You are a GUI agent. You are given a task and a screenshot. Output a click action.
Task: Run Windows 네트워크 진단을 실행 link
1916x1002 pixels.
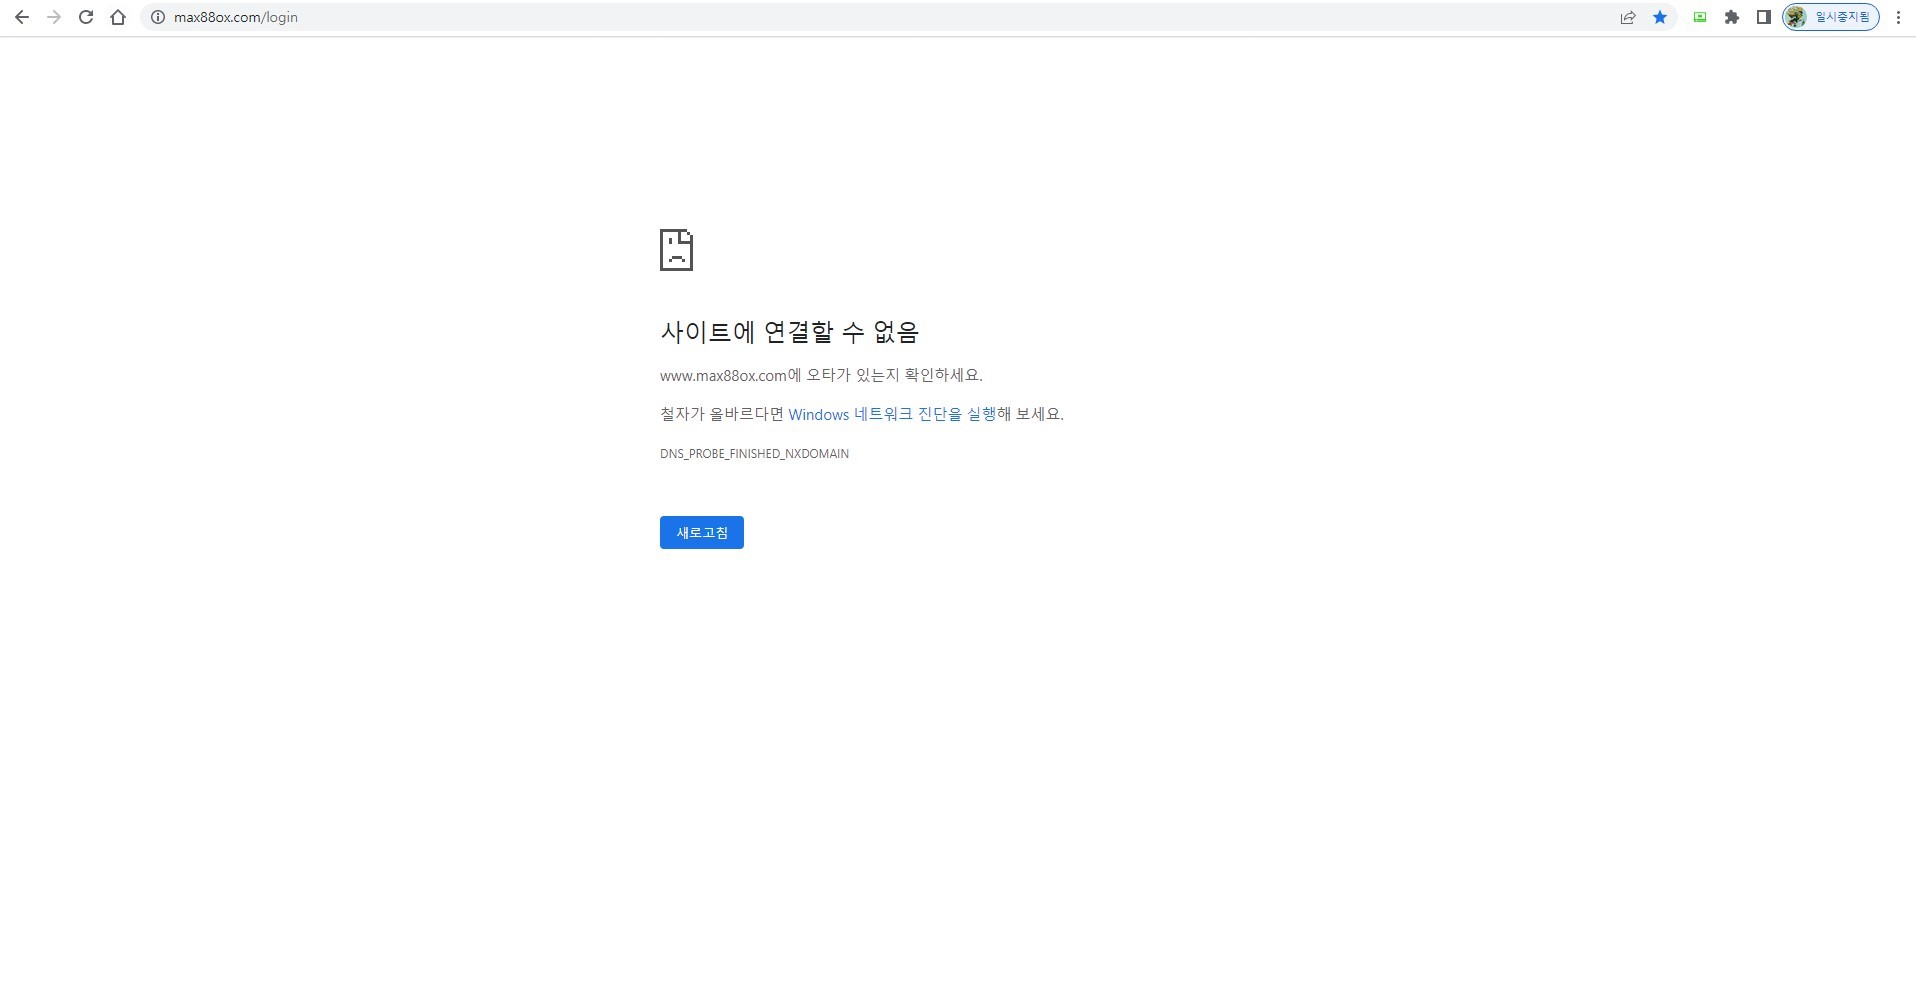point(892,414)
